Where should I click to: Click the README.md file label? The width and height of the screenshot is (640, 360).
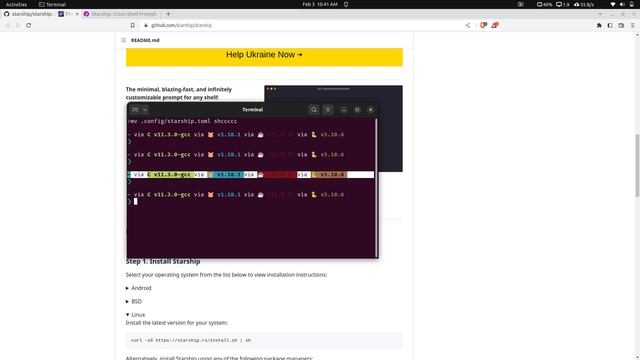pyautogui.click(x=145, y=40)
